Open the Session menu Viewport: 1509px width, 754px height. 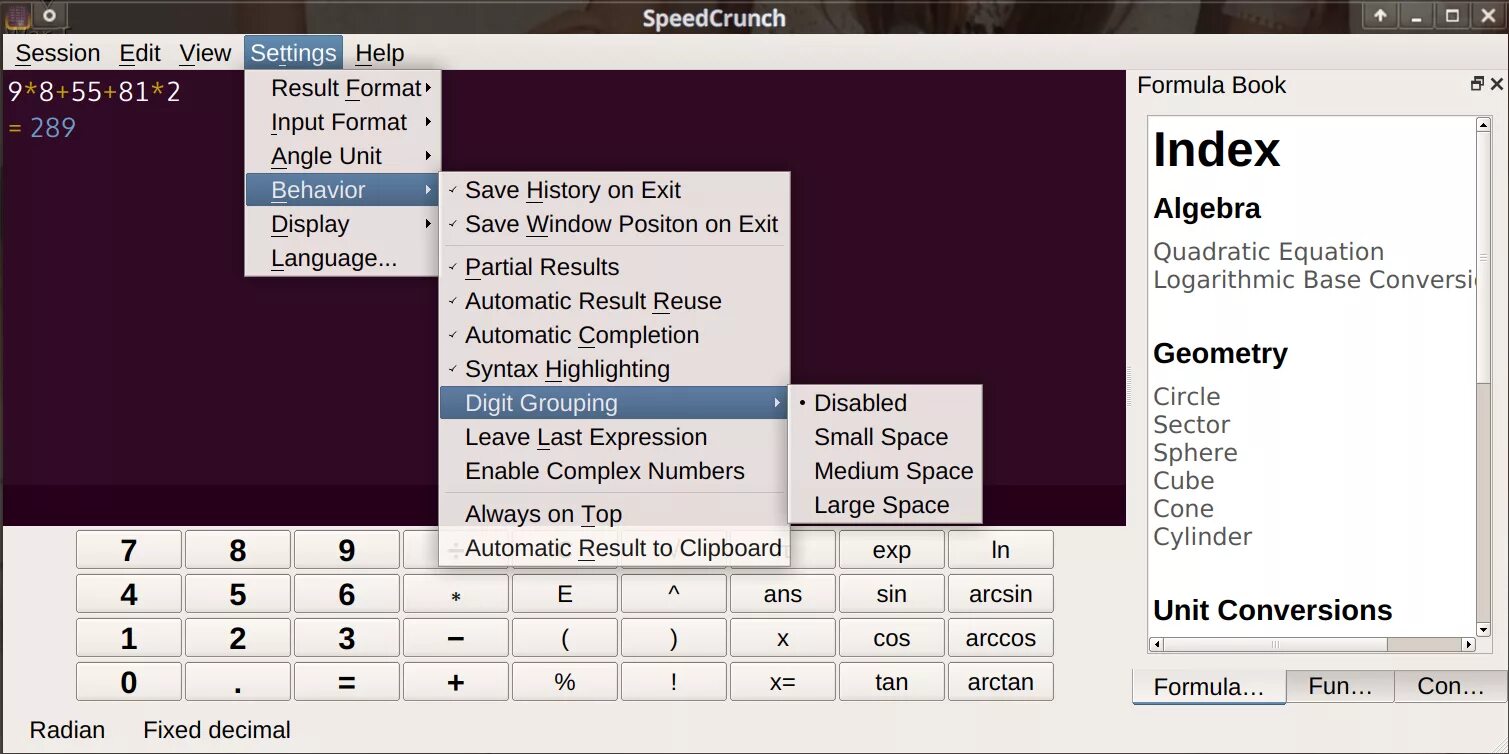[58, 53]
